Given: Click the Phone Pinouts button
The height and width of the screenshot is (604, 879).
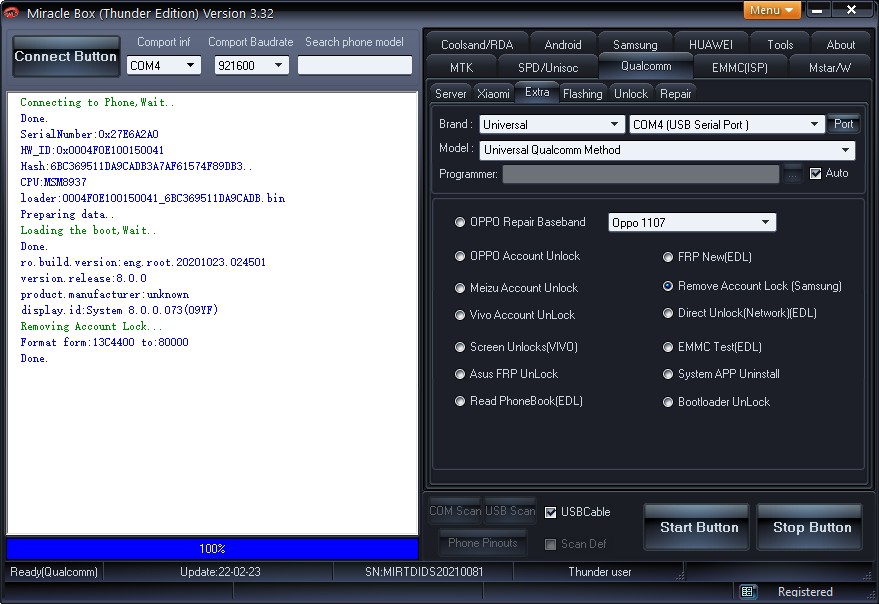Looking at the screenshot, I should [483, 542].
